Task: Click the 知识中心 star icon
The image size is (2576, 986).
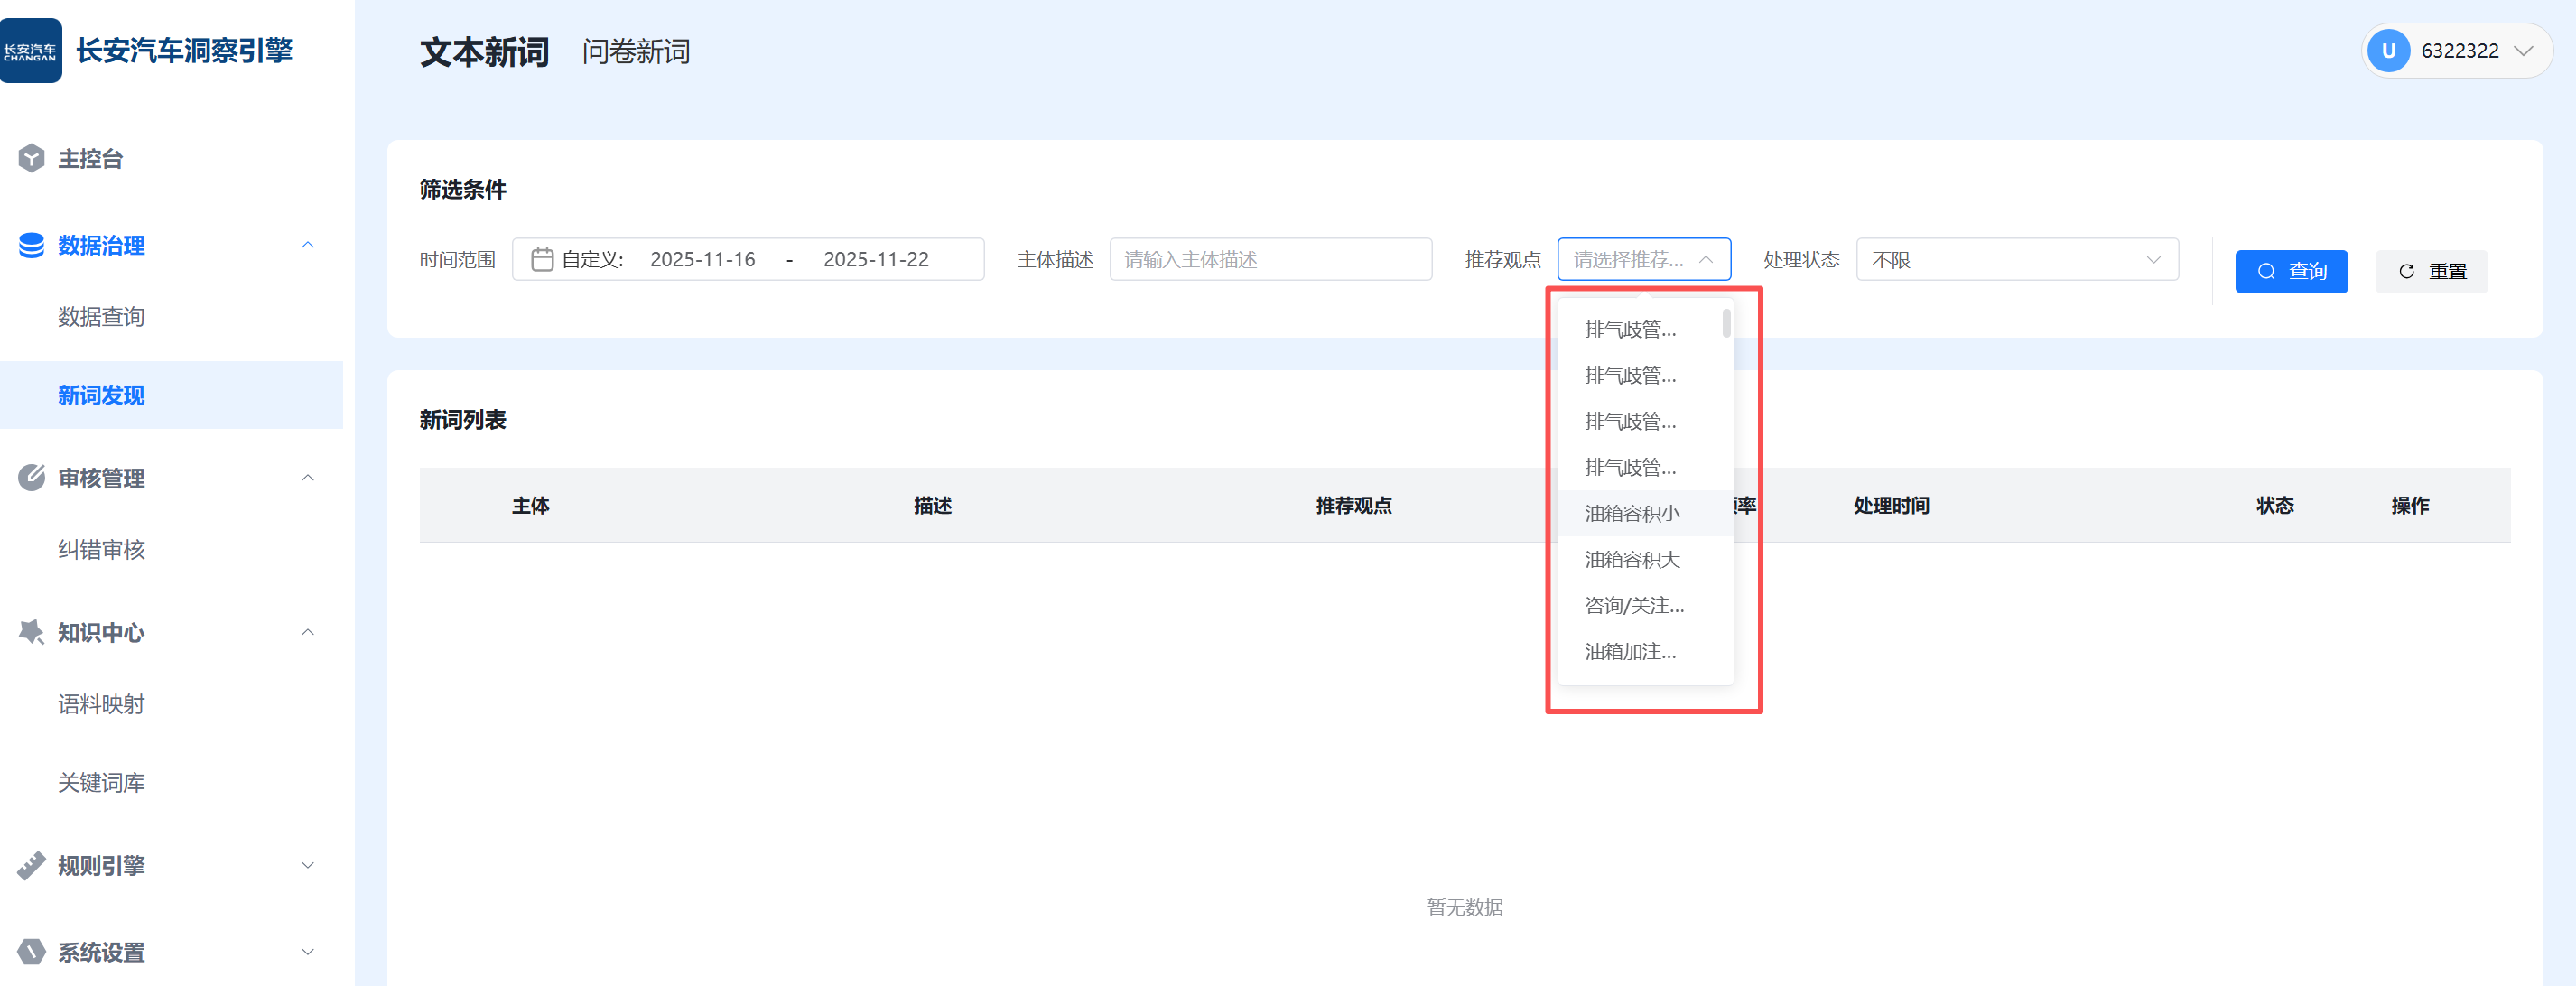Action: (x=31, y=632)
